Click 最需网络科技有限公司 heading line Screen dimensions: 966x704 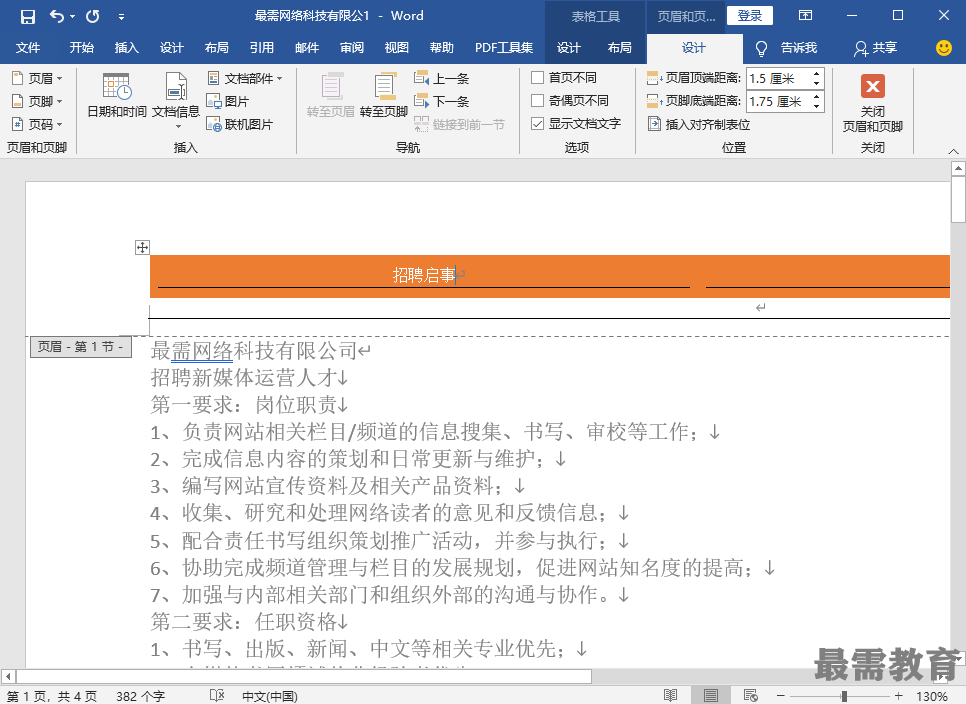pyautogui.click(x=253, y=351)
